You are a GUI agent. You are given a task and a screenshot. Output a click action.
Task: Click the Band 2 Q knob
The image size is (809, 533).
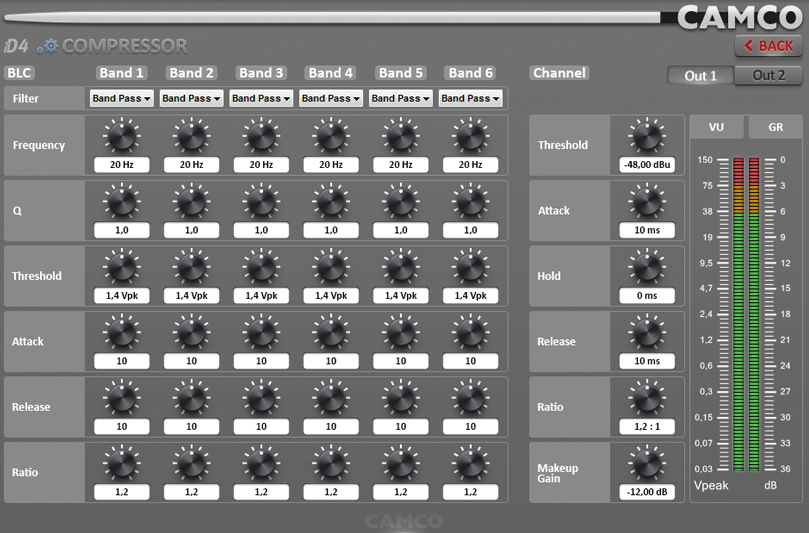[x=191, y=201]
